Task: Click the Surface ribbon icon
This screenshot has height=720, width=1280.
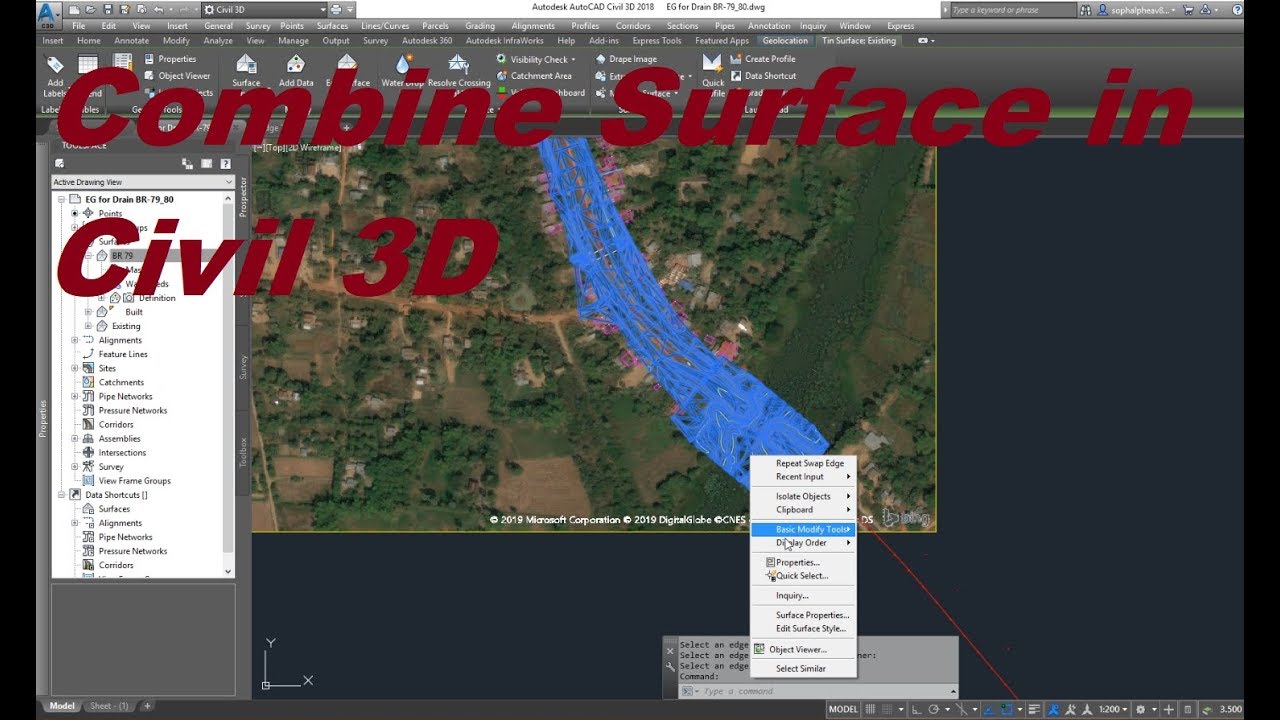Action: pyautogui.click(x=246, y=70)
